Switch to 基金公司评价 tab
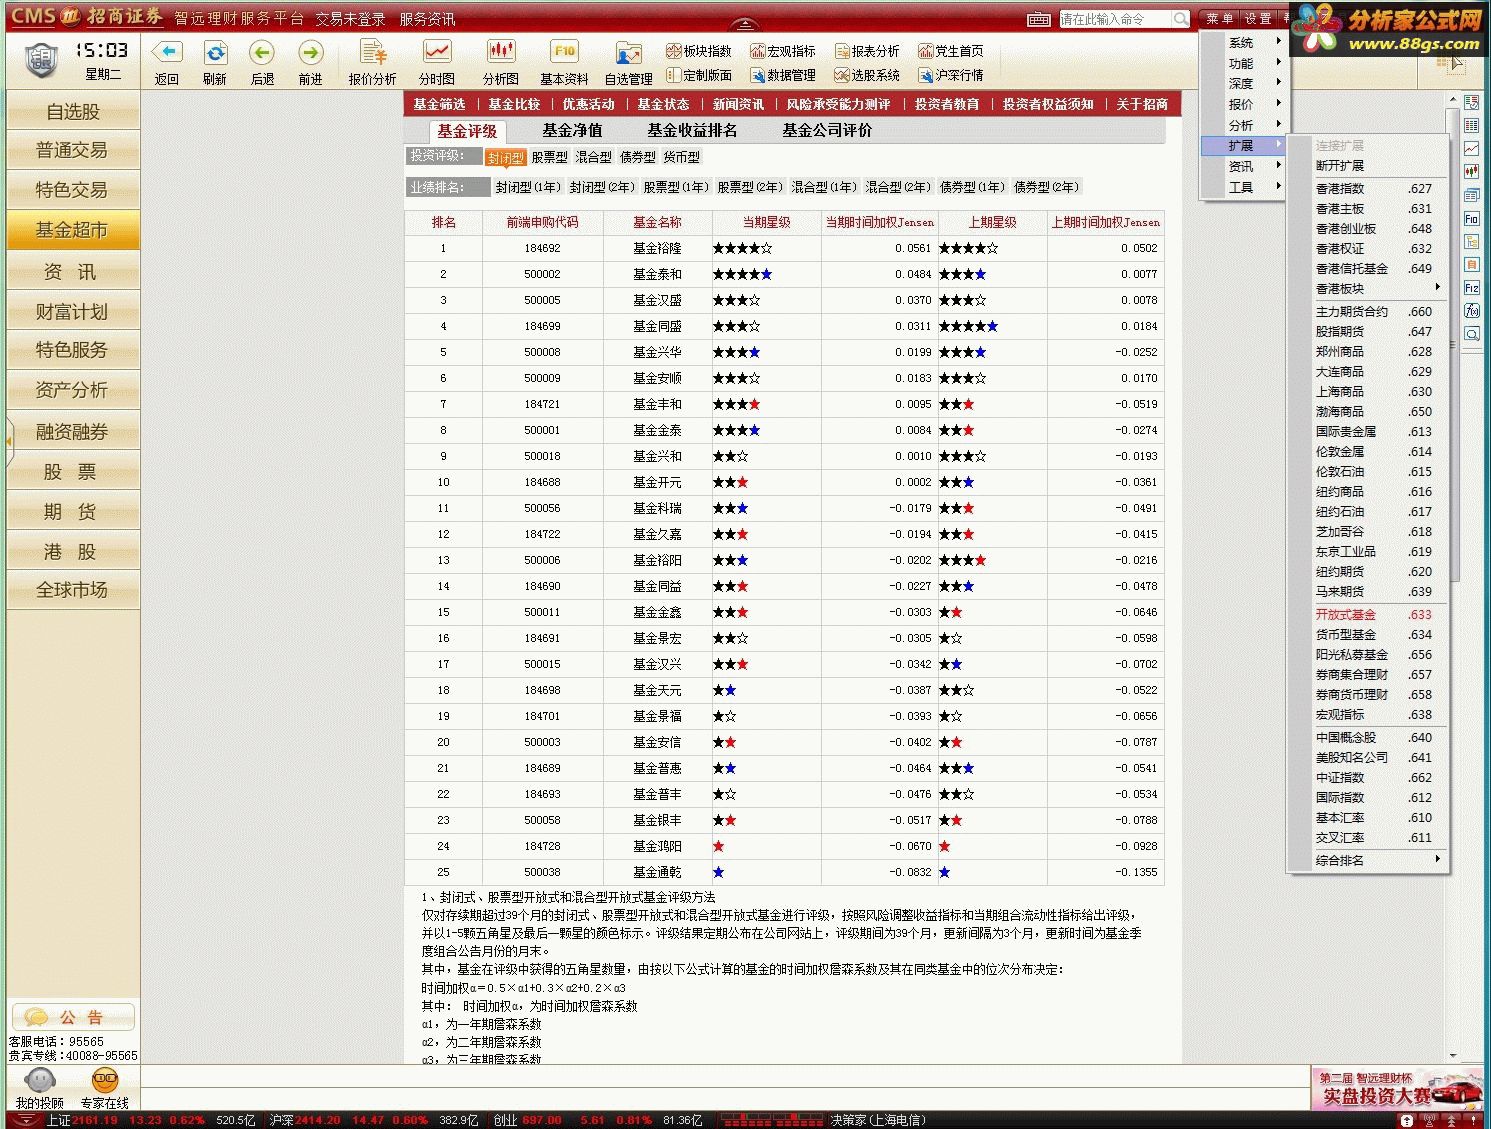The image size is (1491, 1129). [x=827, y=130]
